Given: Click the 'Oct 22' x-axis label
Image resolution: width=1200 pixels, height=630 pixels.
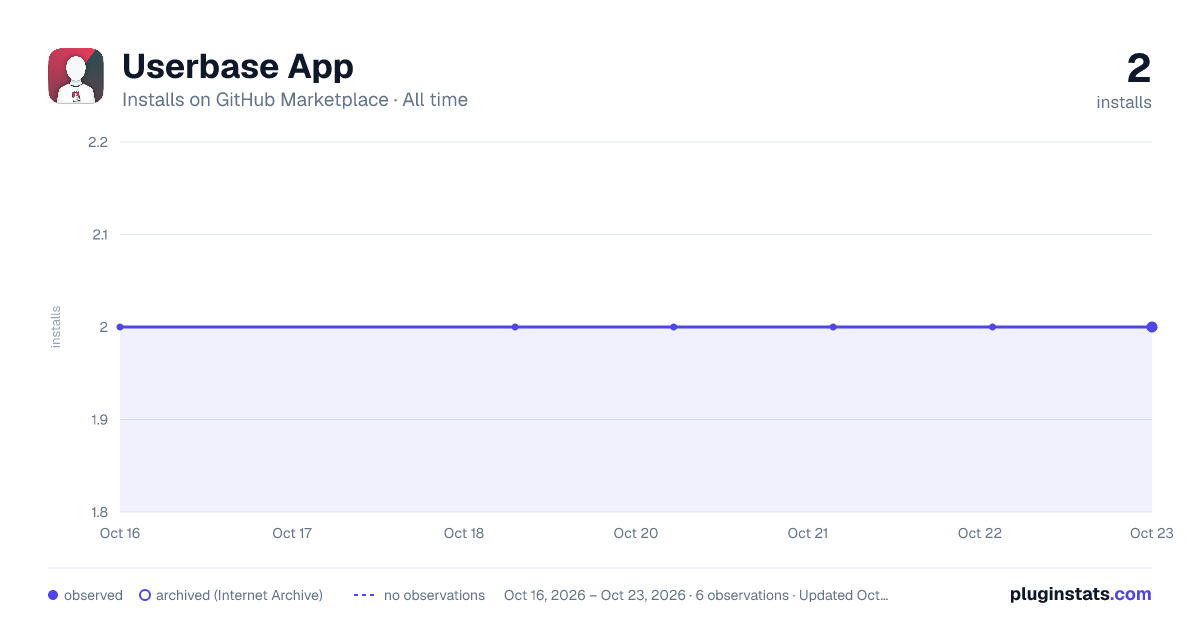Looking at the screenshot, I should click(x=980, y=533).
